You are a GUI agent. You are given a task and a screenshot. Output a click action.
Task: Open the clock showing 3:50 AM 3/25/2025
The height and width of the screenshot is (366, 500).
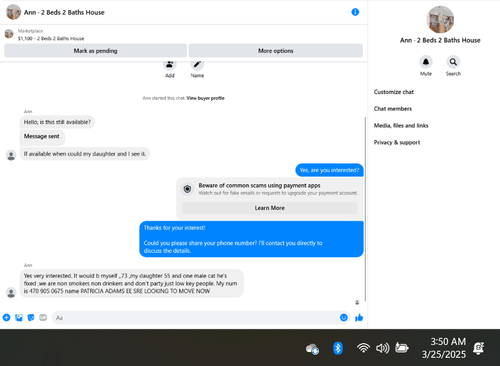coord(444,348)
